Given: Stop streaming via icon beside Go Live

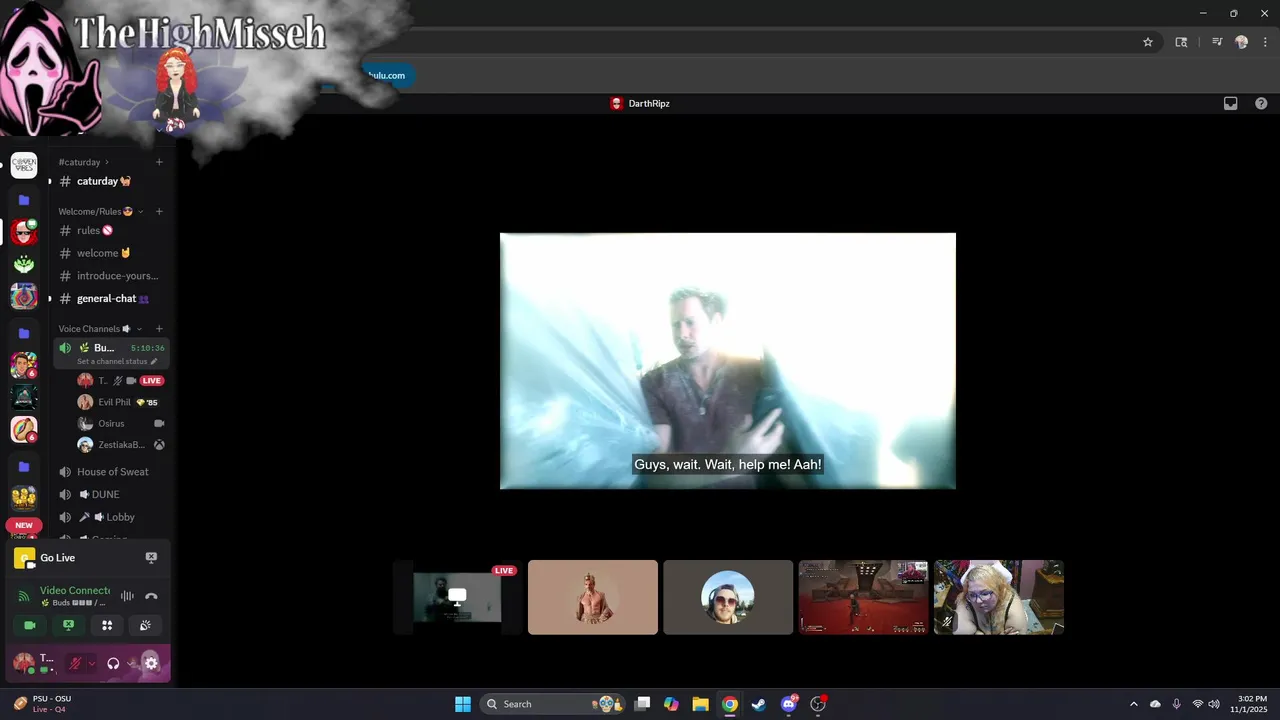Looking at the screenshot, I should click(151, 558).
